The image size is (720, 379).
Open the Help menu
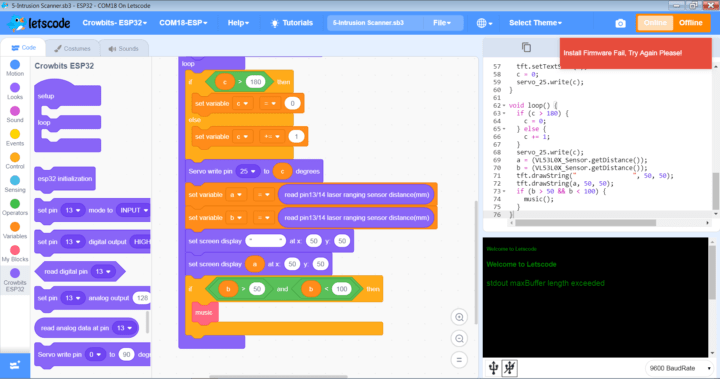(238, 23)
